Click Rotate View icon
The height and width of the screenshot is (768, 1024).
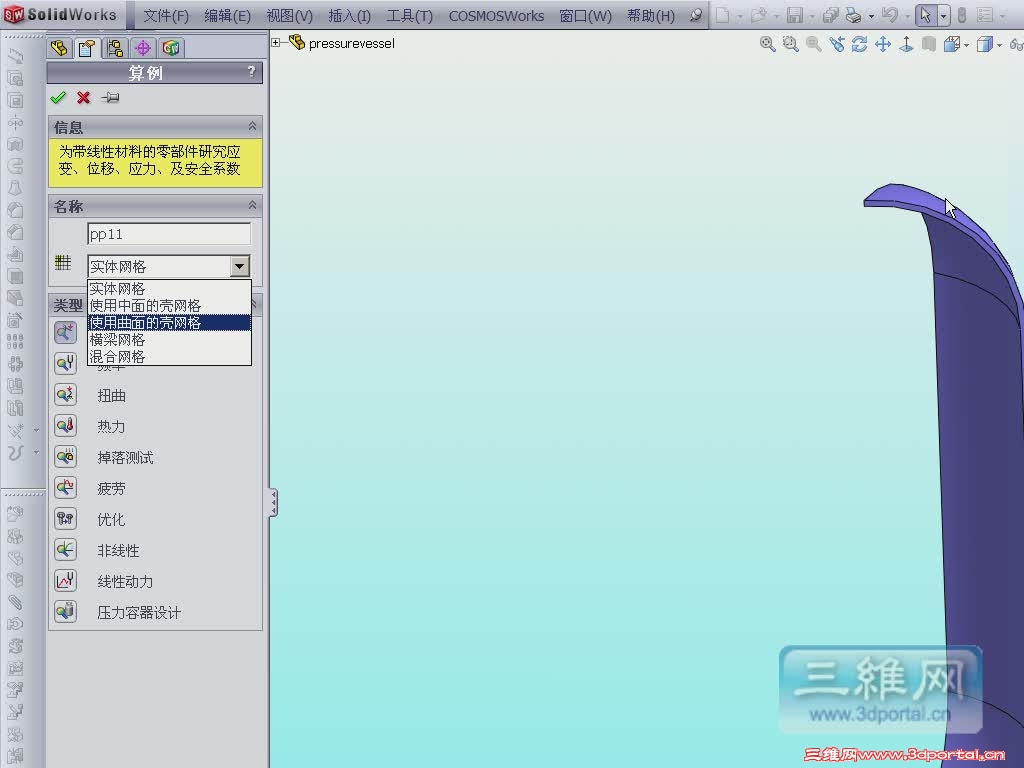(x=859, y=44)
